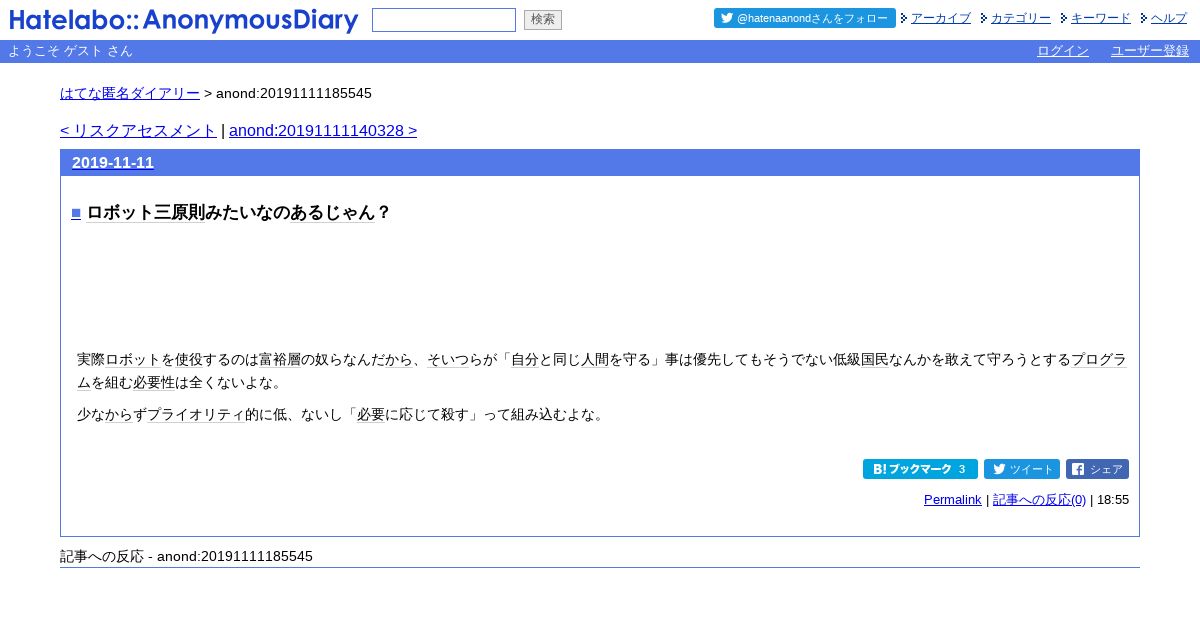
Task: Open the Permalink of this entry
Action: pos(953,500)
